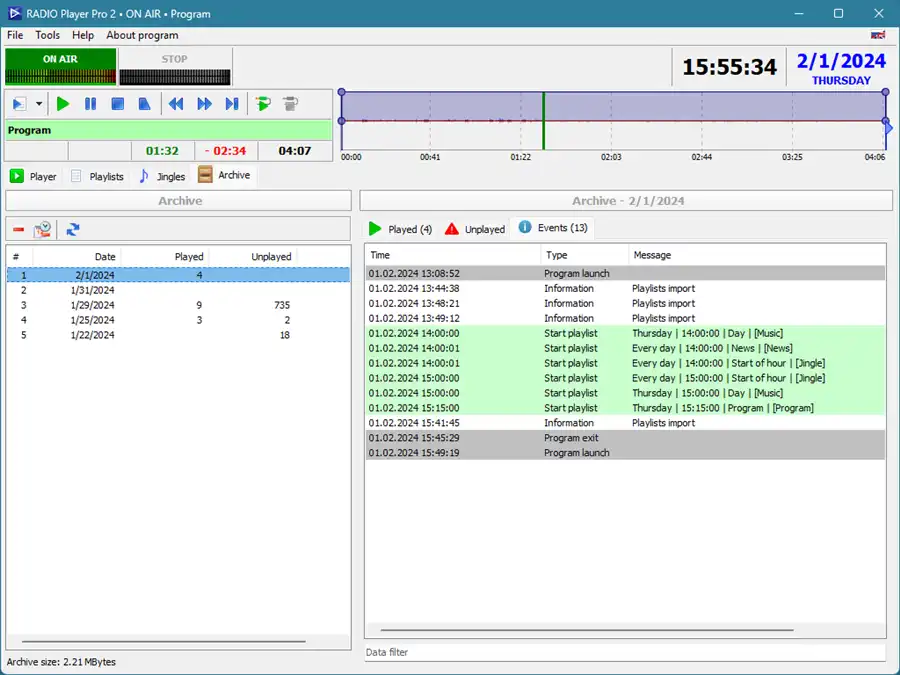Viewport: 900px width, 675px height.
Task: Click the playlist mode icon in player toolbar
Action: pyautogui.click(x=20, y=104)
